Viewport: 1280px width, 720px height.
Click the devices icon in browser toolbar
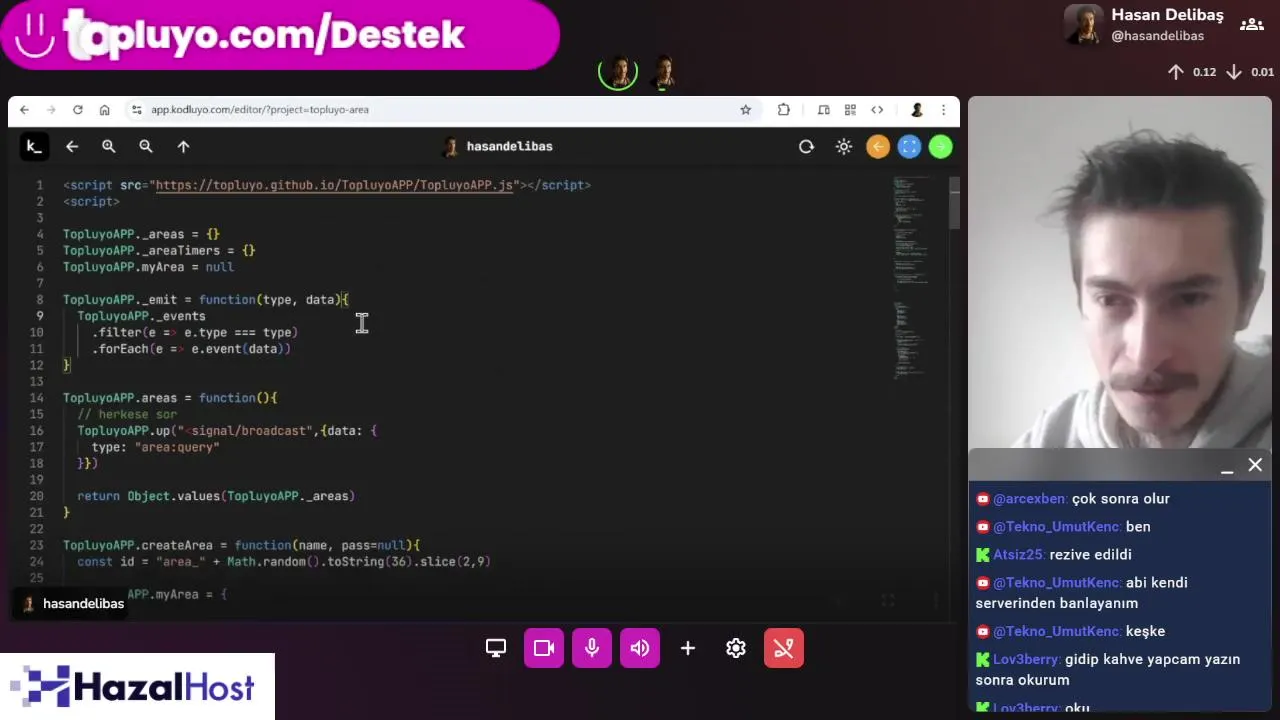pyautogui.click(x=823, y=110)
